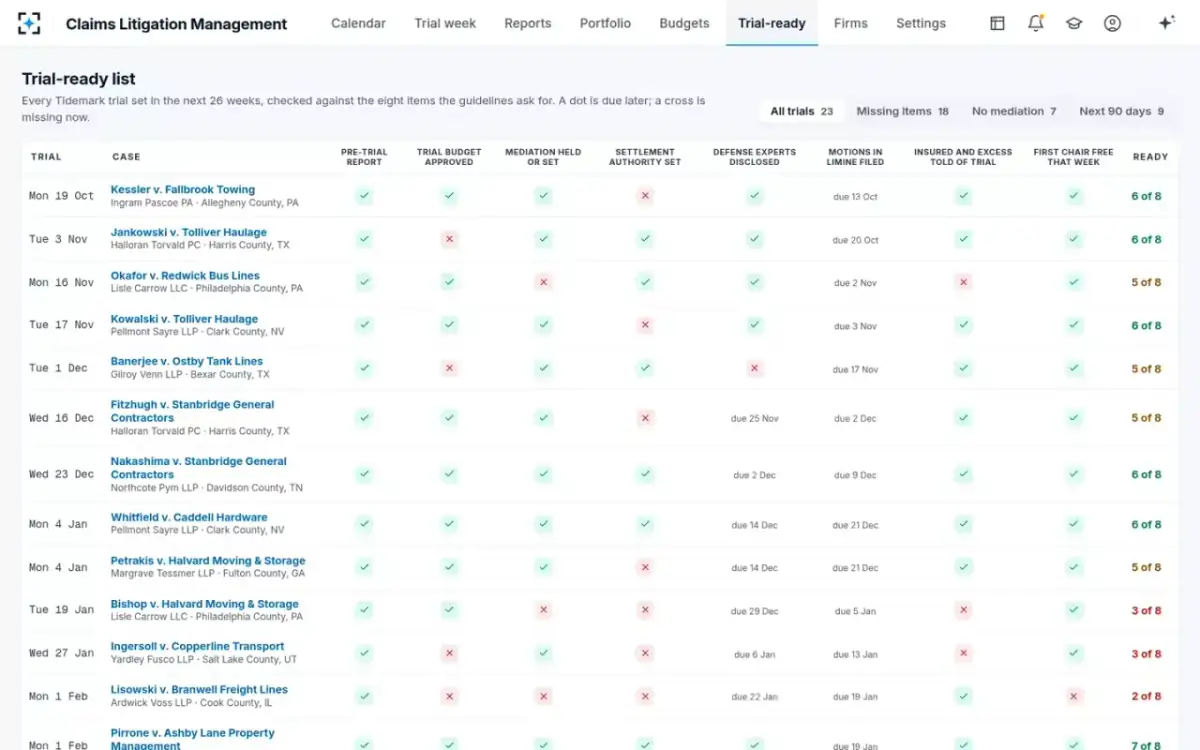The height and width of the screenshot is (750, 1200).
Task: Click defense experts cross for Banerjee v. Ostby Tank Lines
Action: click(754, 368)
